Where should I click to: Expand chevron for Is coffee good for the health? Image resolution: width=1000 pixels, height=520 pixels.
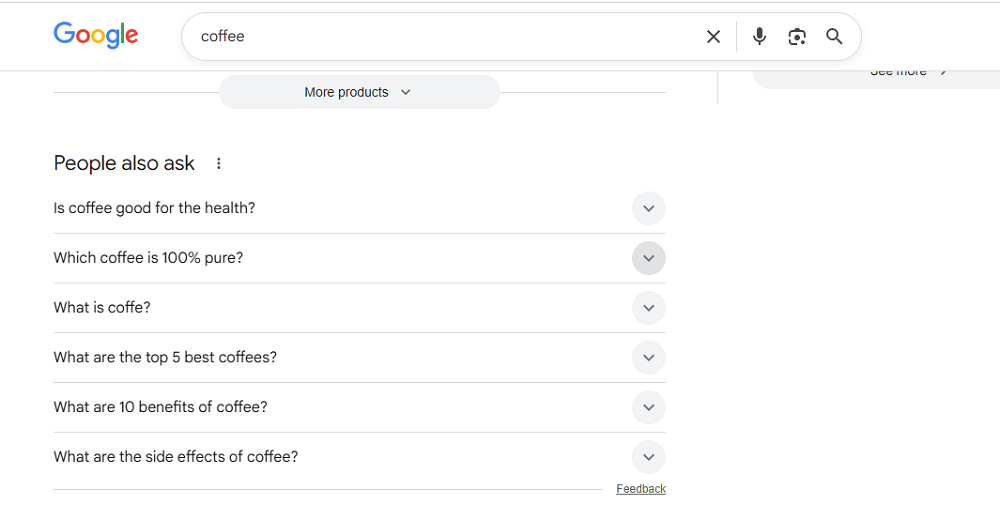(648, 209)
